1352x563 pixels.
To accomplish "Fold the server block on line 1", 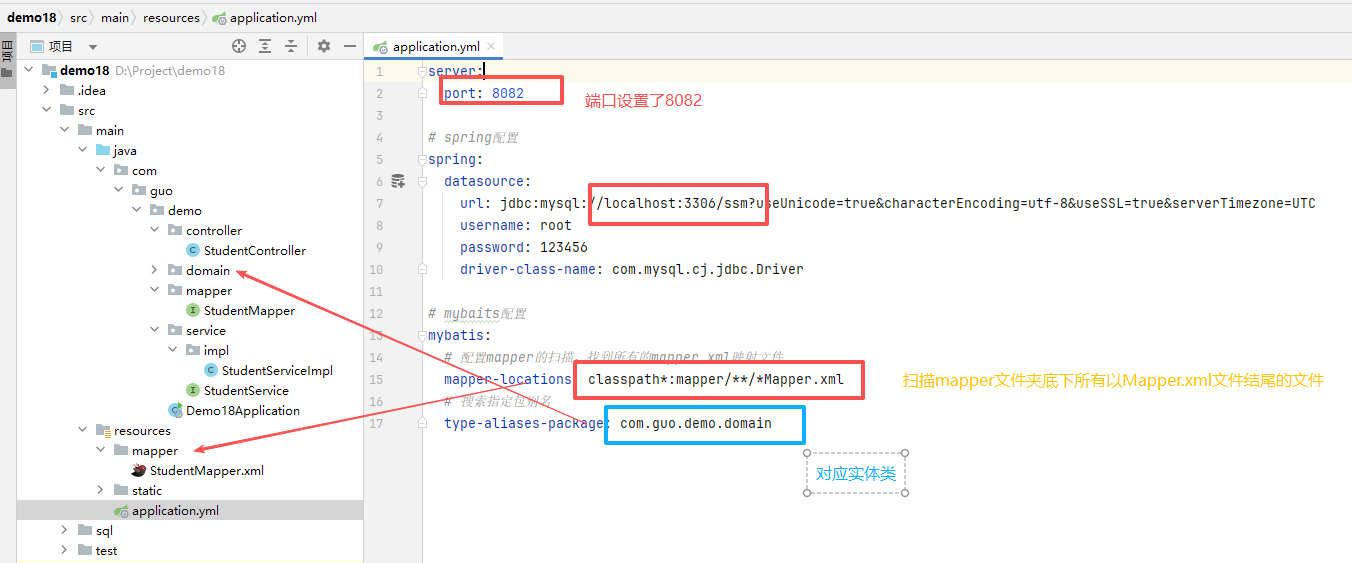I will click(422, 71).
